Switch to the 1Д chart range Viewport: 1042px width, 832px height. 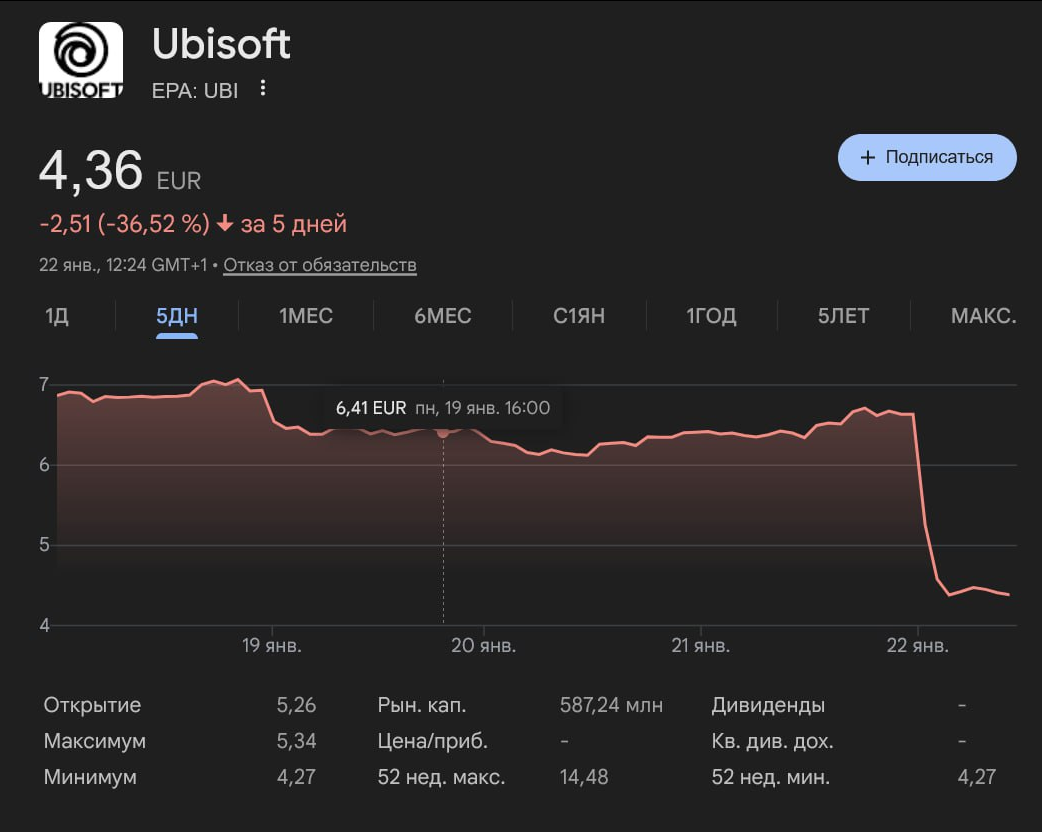point(57,316)
